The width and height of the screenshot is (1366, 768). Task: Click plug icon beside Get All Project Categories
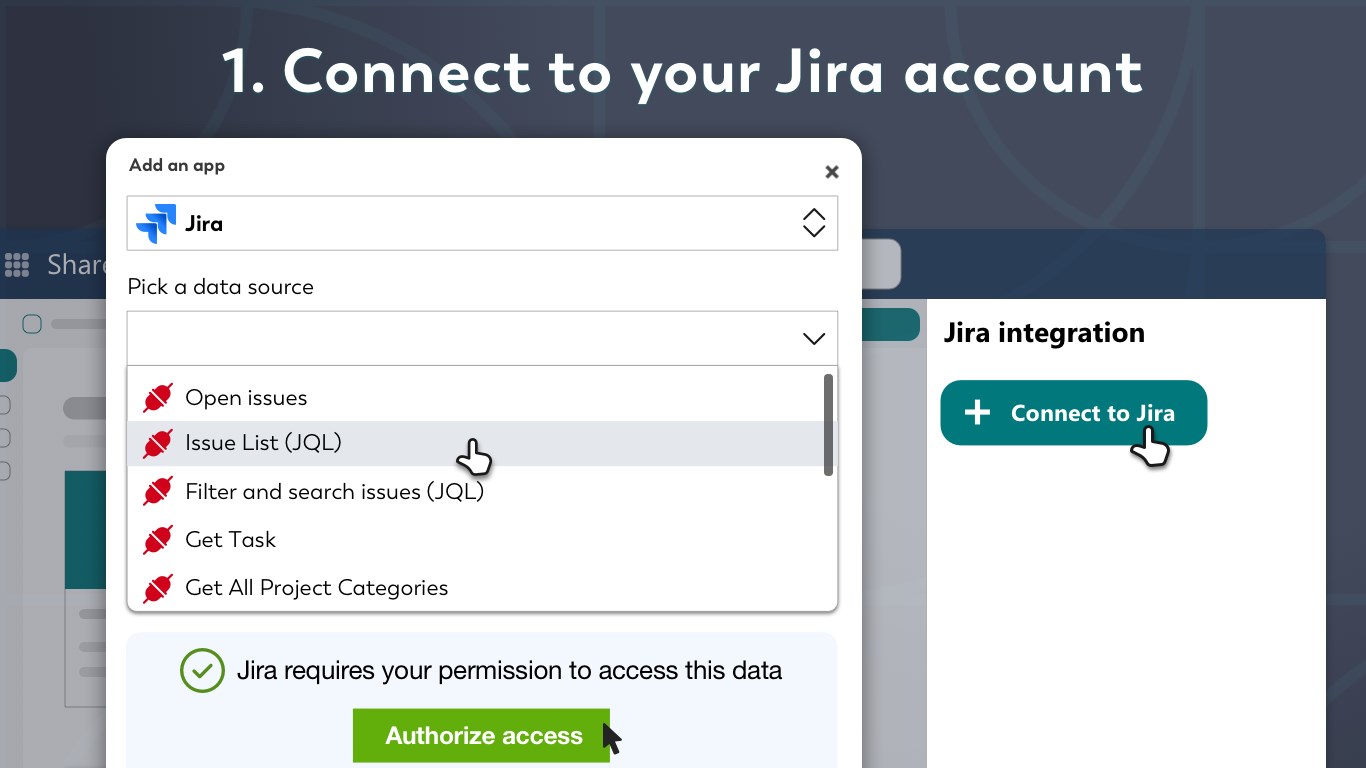[158, 588]
